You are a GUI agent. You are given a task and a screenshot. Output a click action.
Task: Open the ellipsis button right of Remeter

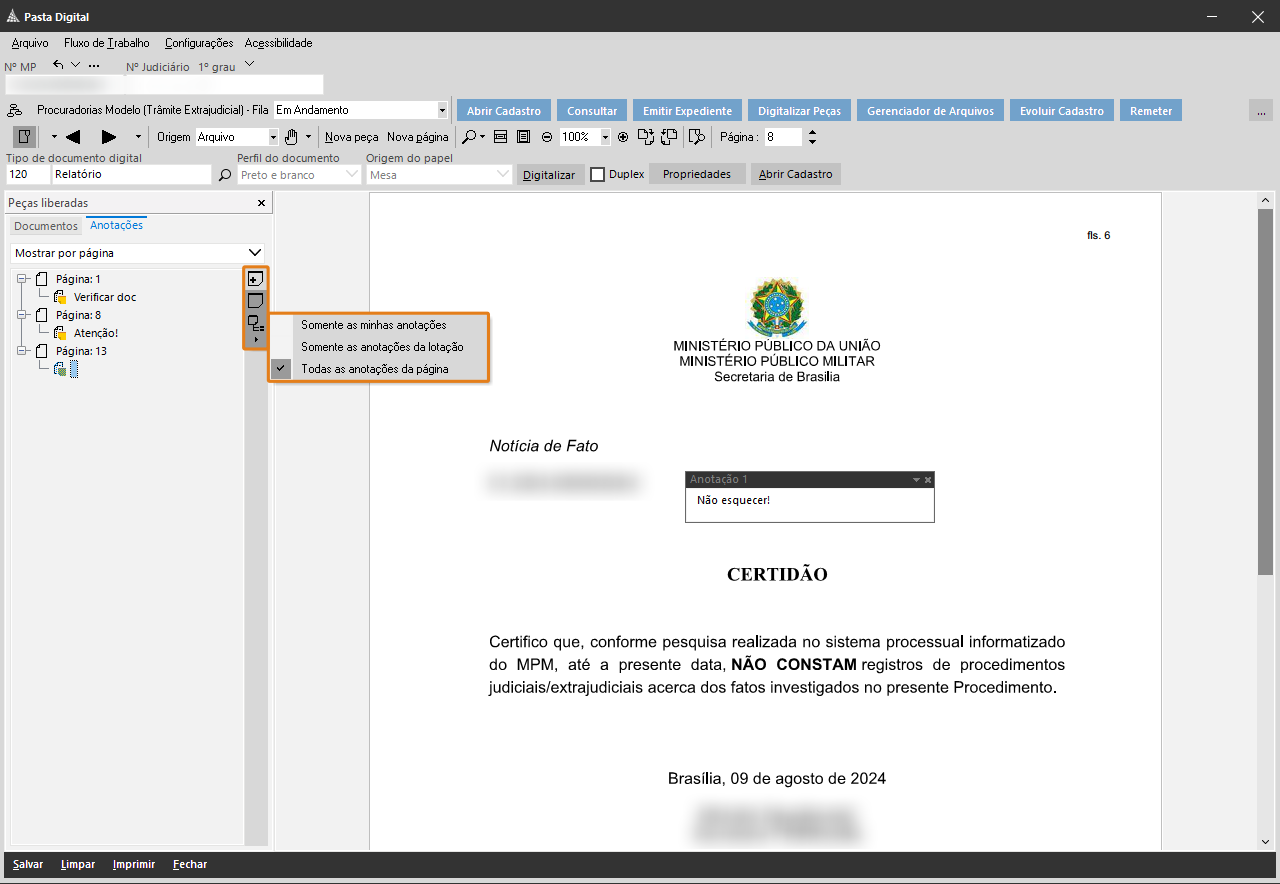point(1261,111)
